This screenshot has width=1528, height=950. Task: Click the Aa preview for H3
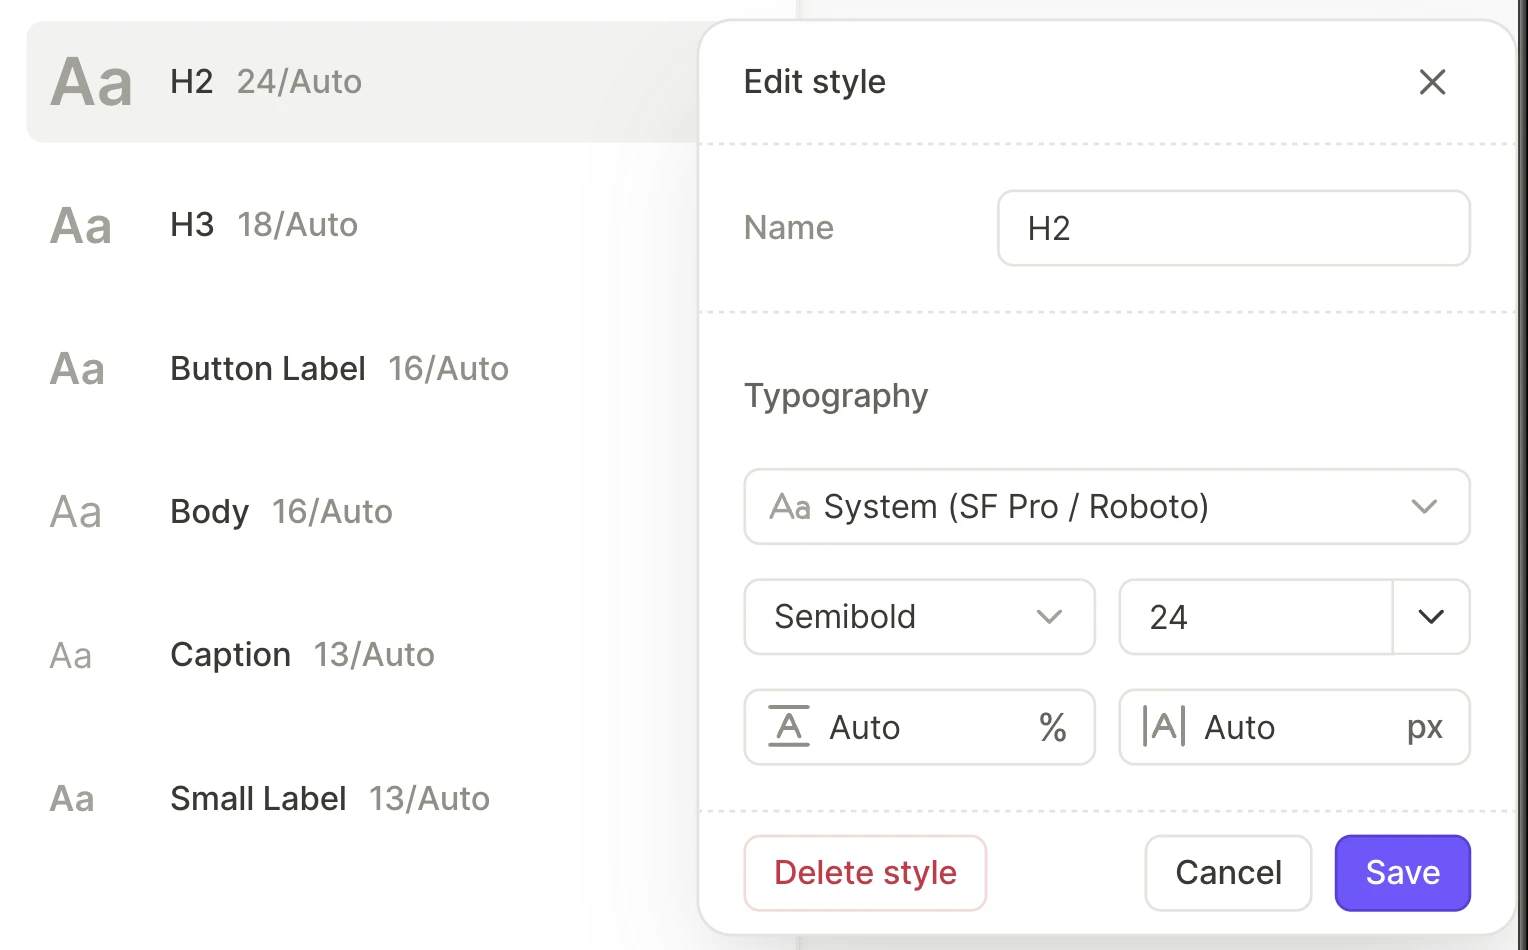click(x=81, y=225)
